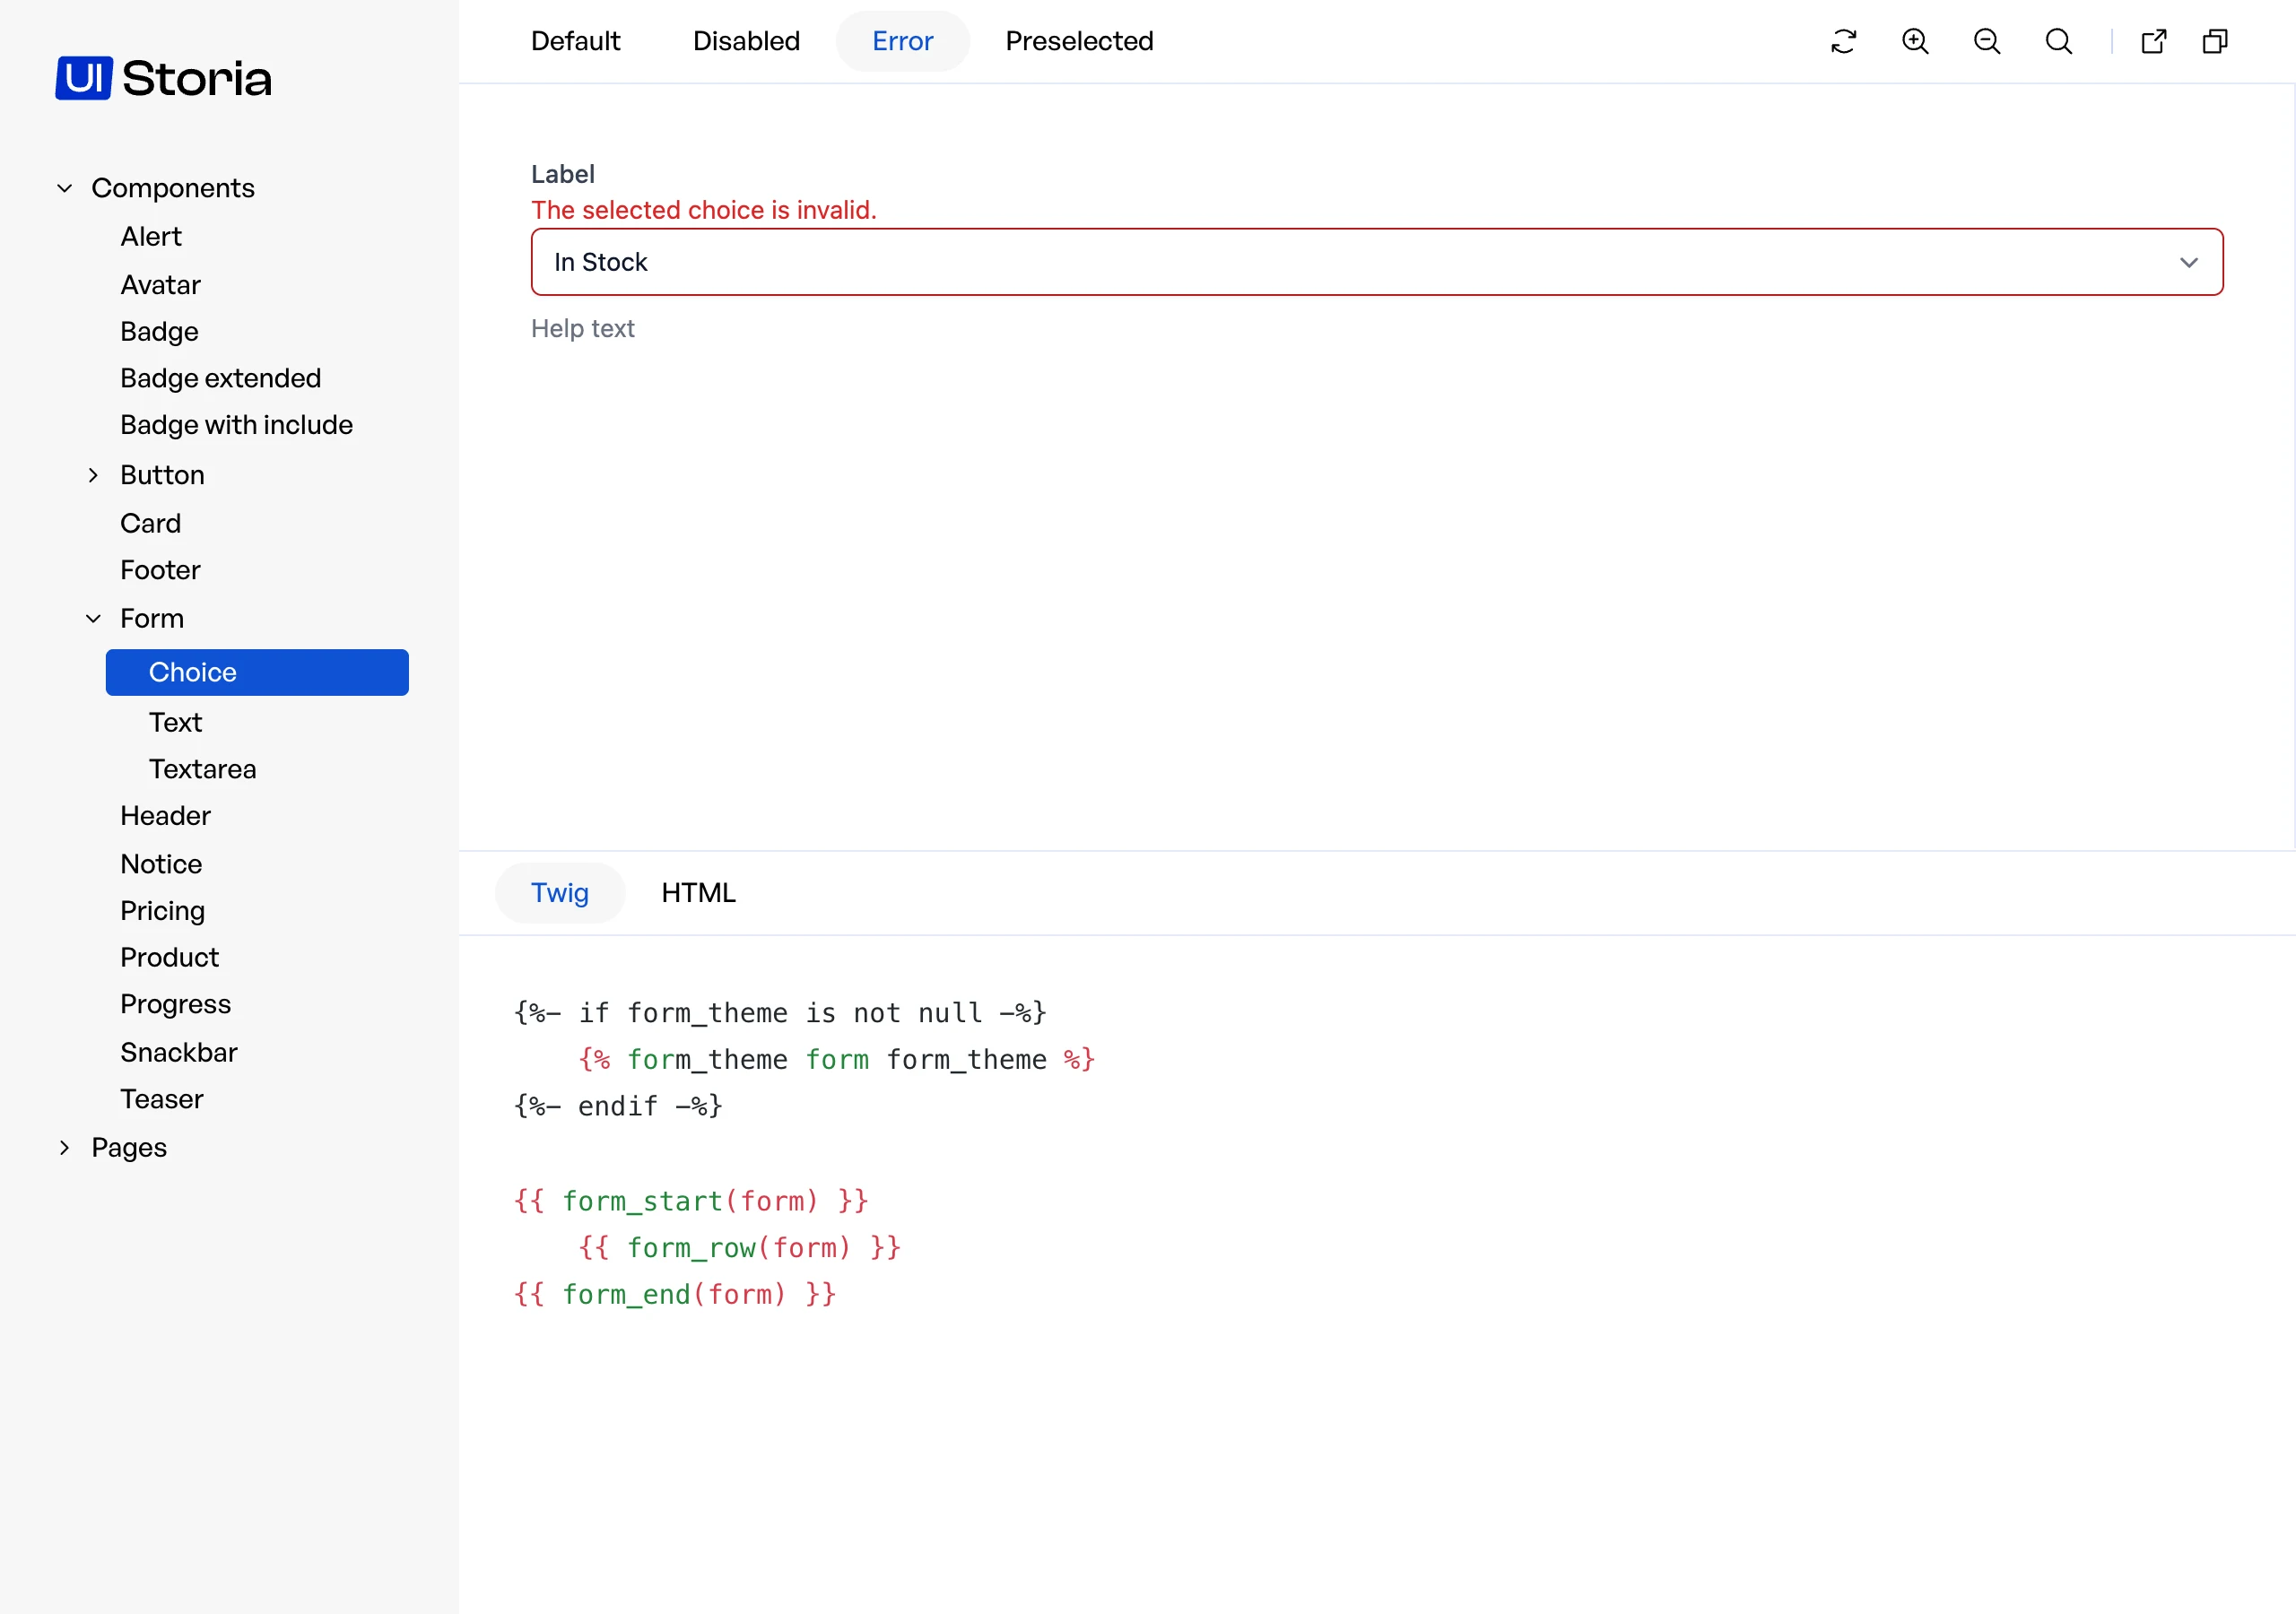This screenshot has width=2296, height=1614.
Task: Click the zoom in magnifier icon
Action: pos(1915,41)
